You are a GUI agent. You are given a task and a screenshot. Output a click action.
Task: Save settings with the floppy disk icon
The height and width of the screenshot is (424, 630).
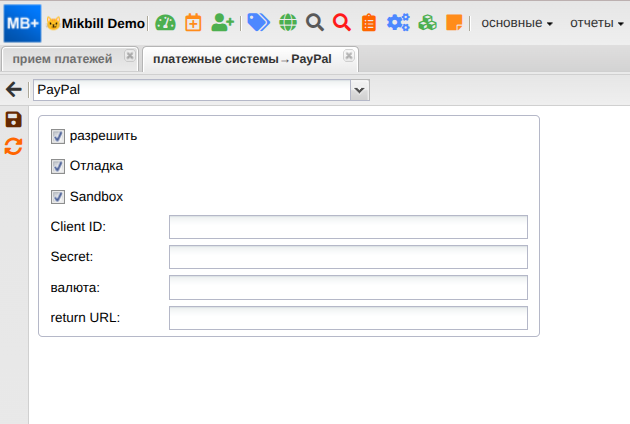tap(13, 120)
